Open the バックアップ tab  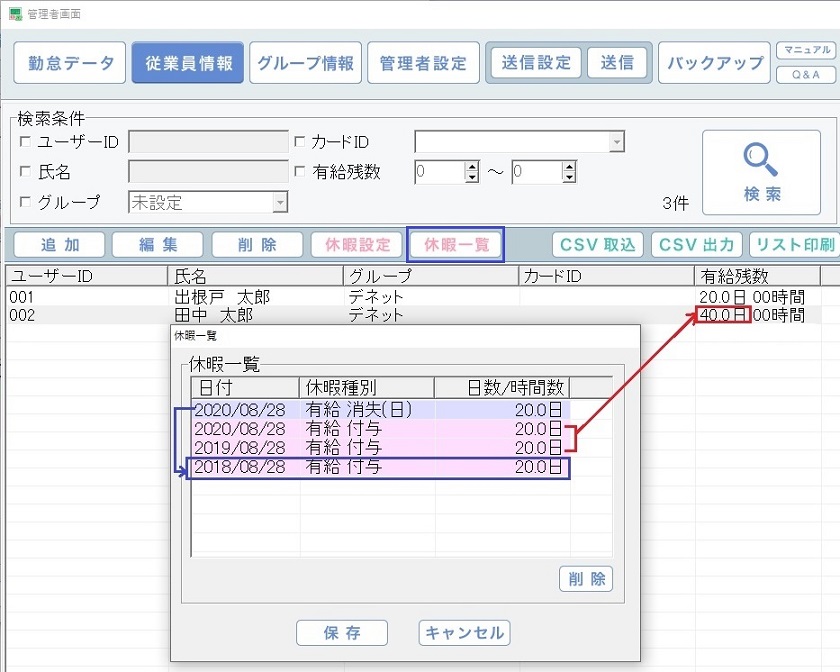pyautogui.click(x=714, y=63)
